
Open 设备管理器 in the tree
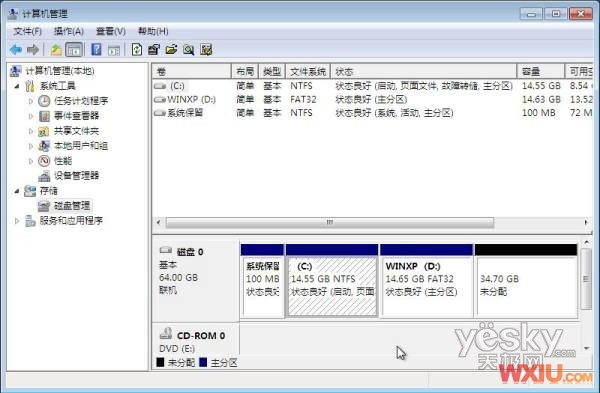tap(76, 176)
